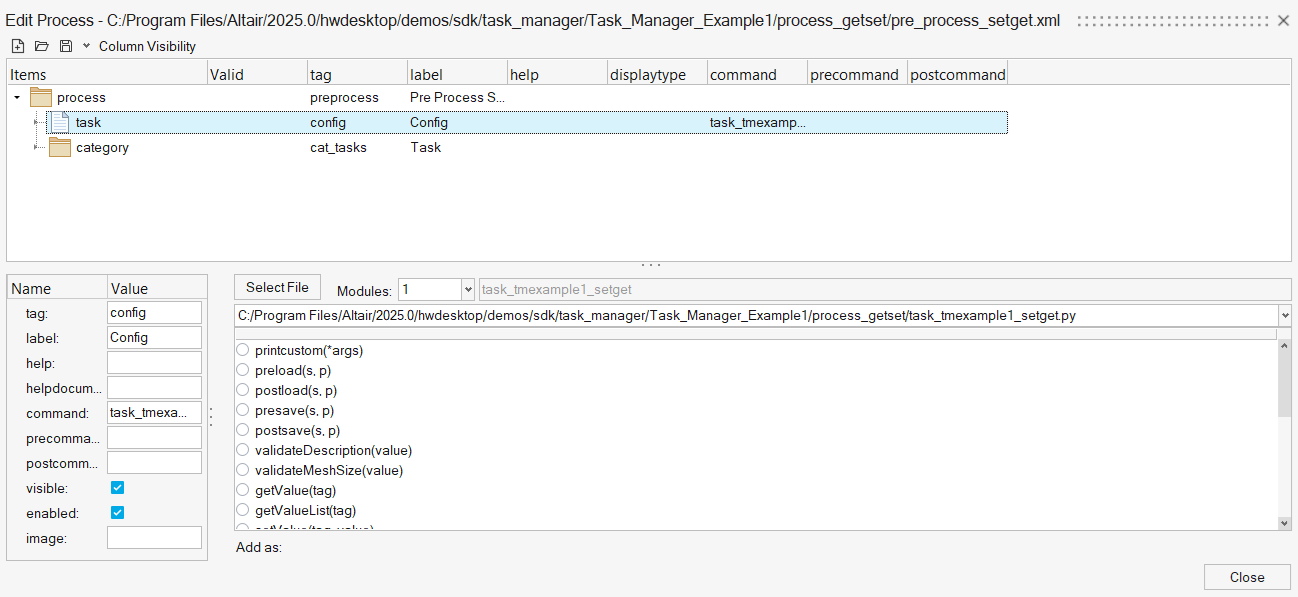Select the getValue(tag) radio button
1298x597 pixels.
243,490
